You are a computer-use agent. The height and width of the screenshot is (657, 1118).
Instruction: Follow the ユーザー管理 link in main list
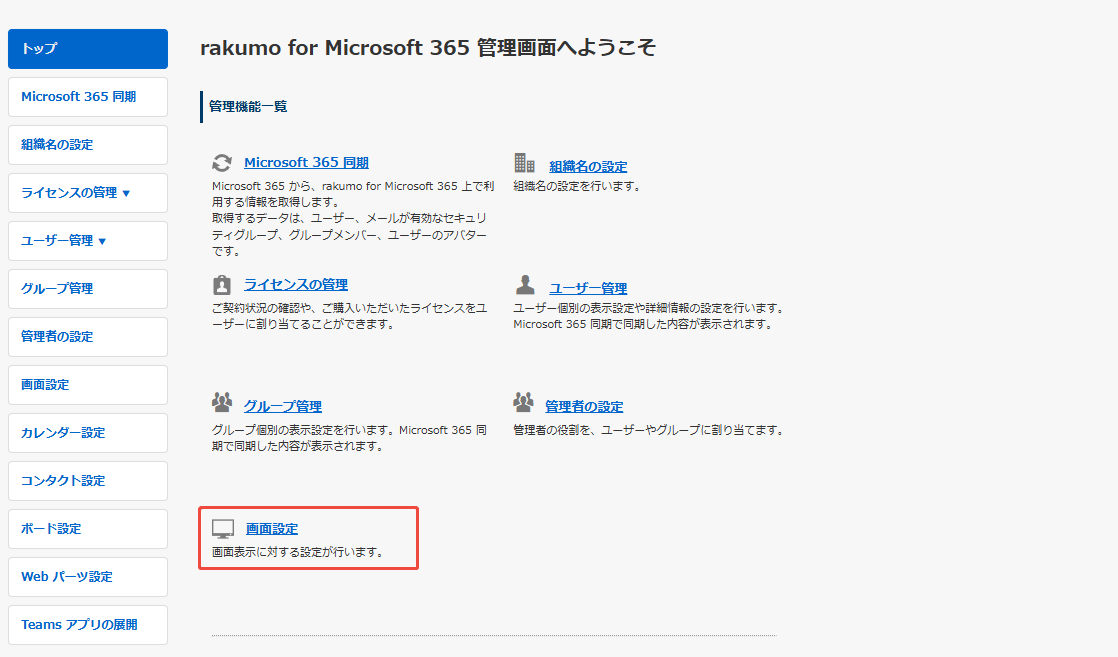(x=588, y=288)
